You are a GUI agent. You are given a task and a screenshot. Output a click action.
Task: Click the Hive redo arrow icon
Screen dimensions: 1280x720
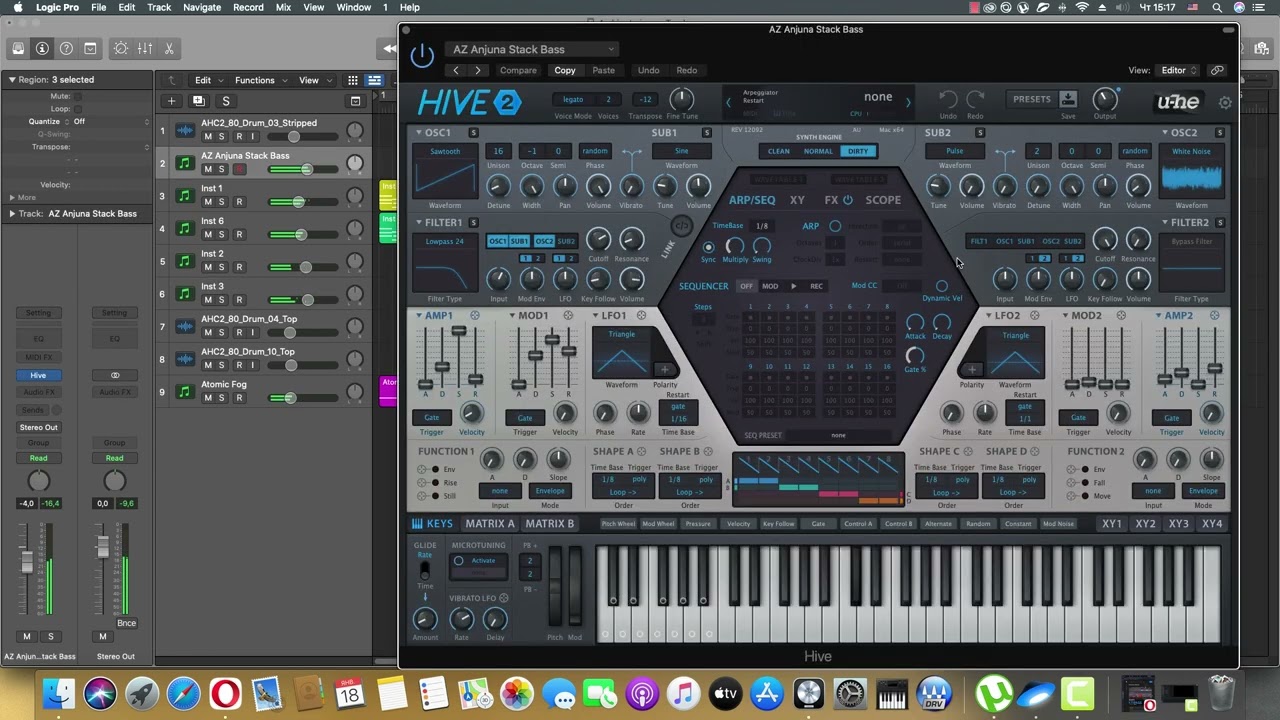coord(975,99)
